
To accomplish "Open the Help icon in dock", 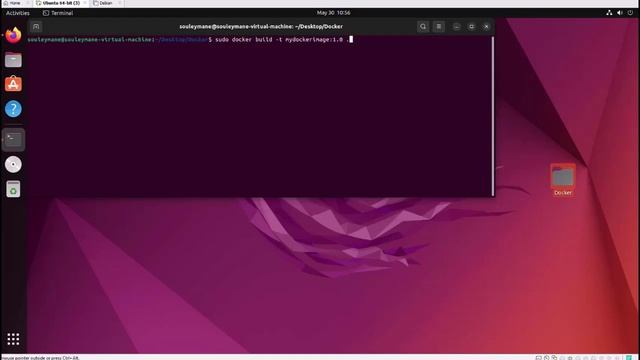I will click(13, 109).
